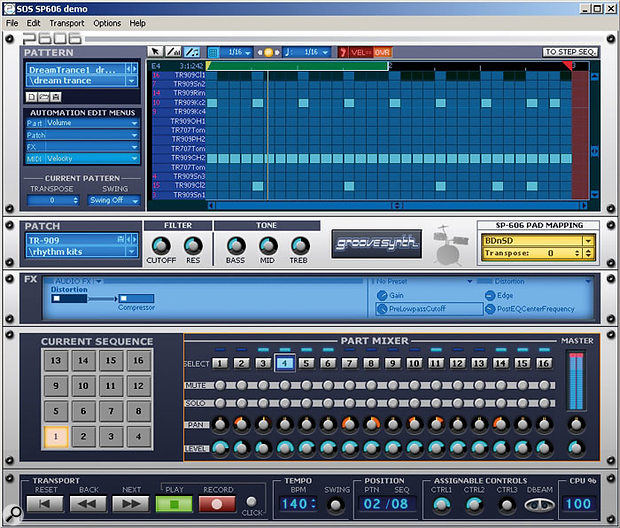Click the transport Reset button
Viewport: 620px width, 528px height.
tap(45, 504)
